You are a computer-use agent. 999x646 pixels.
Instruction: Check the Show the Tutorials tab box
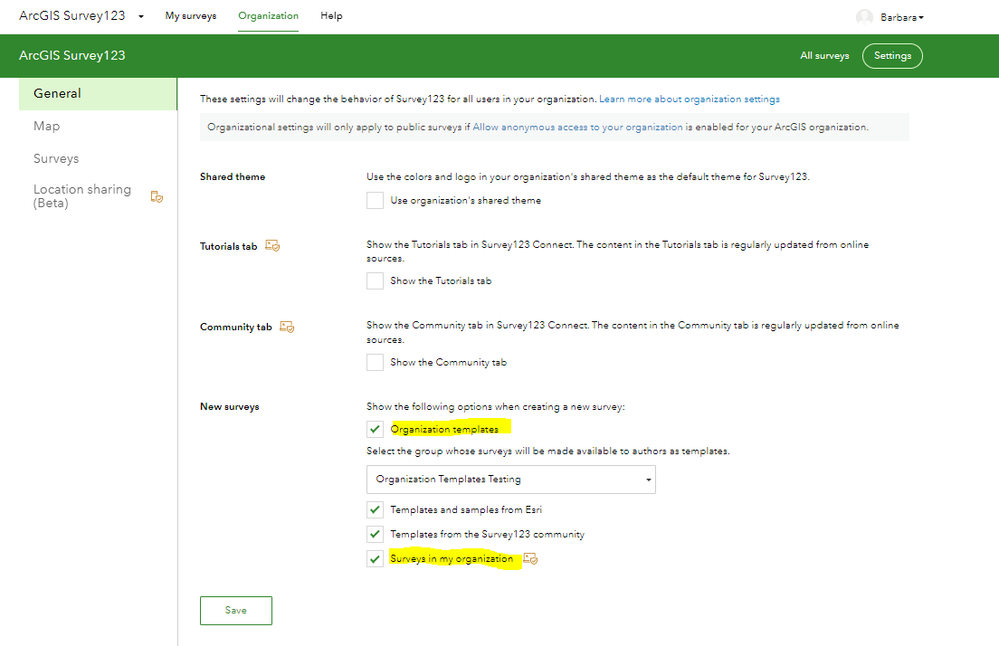[x=375, y=281]
